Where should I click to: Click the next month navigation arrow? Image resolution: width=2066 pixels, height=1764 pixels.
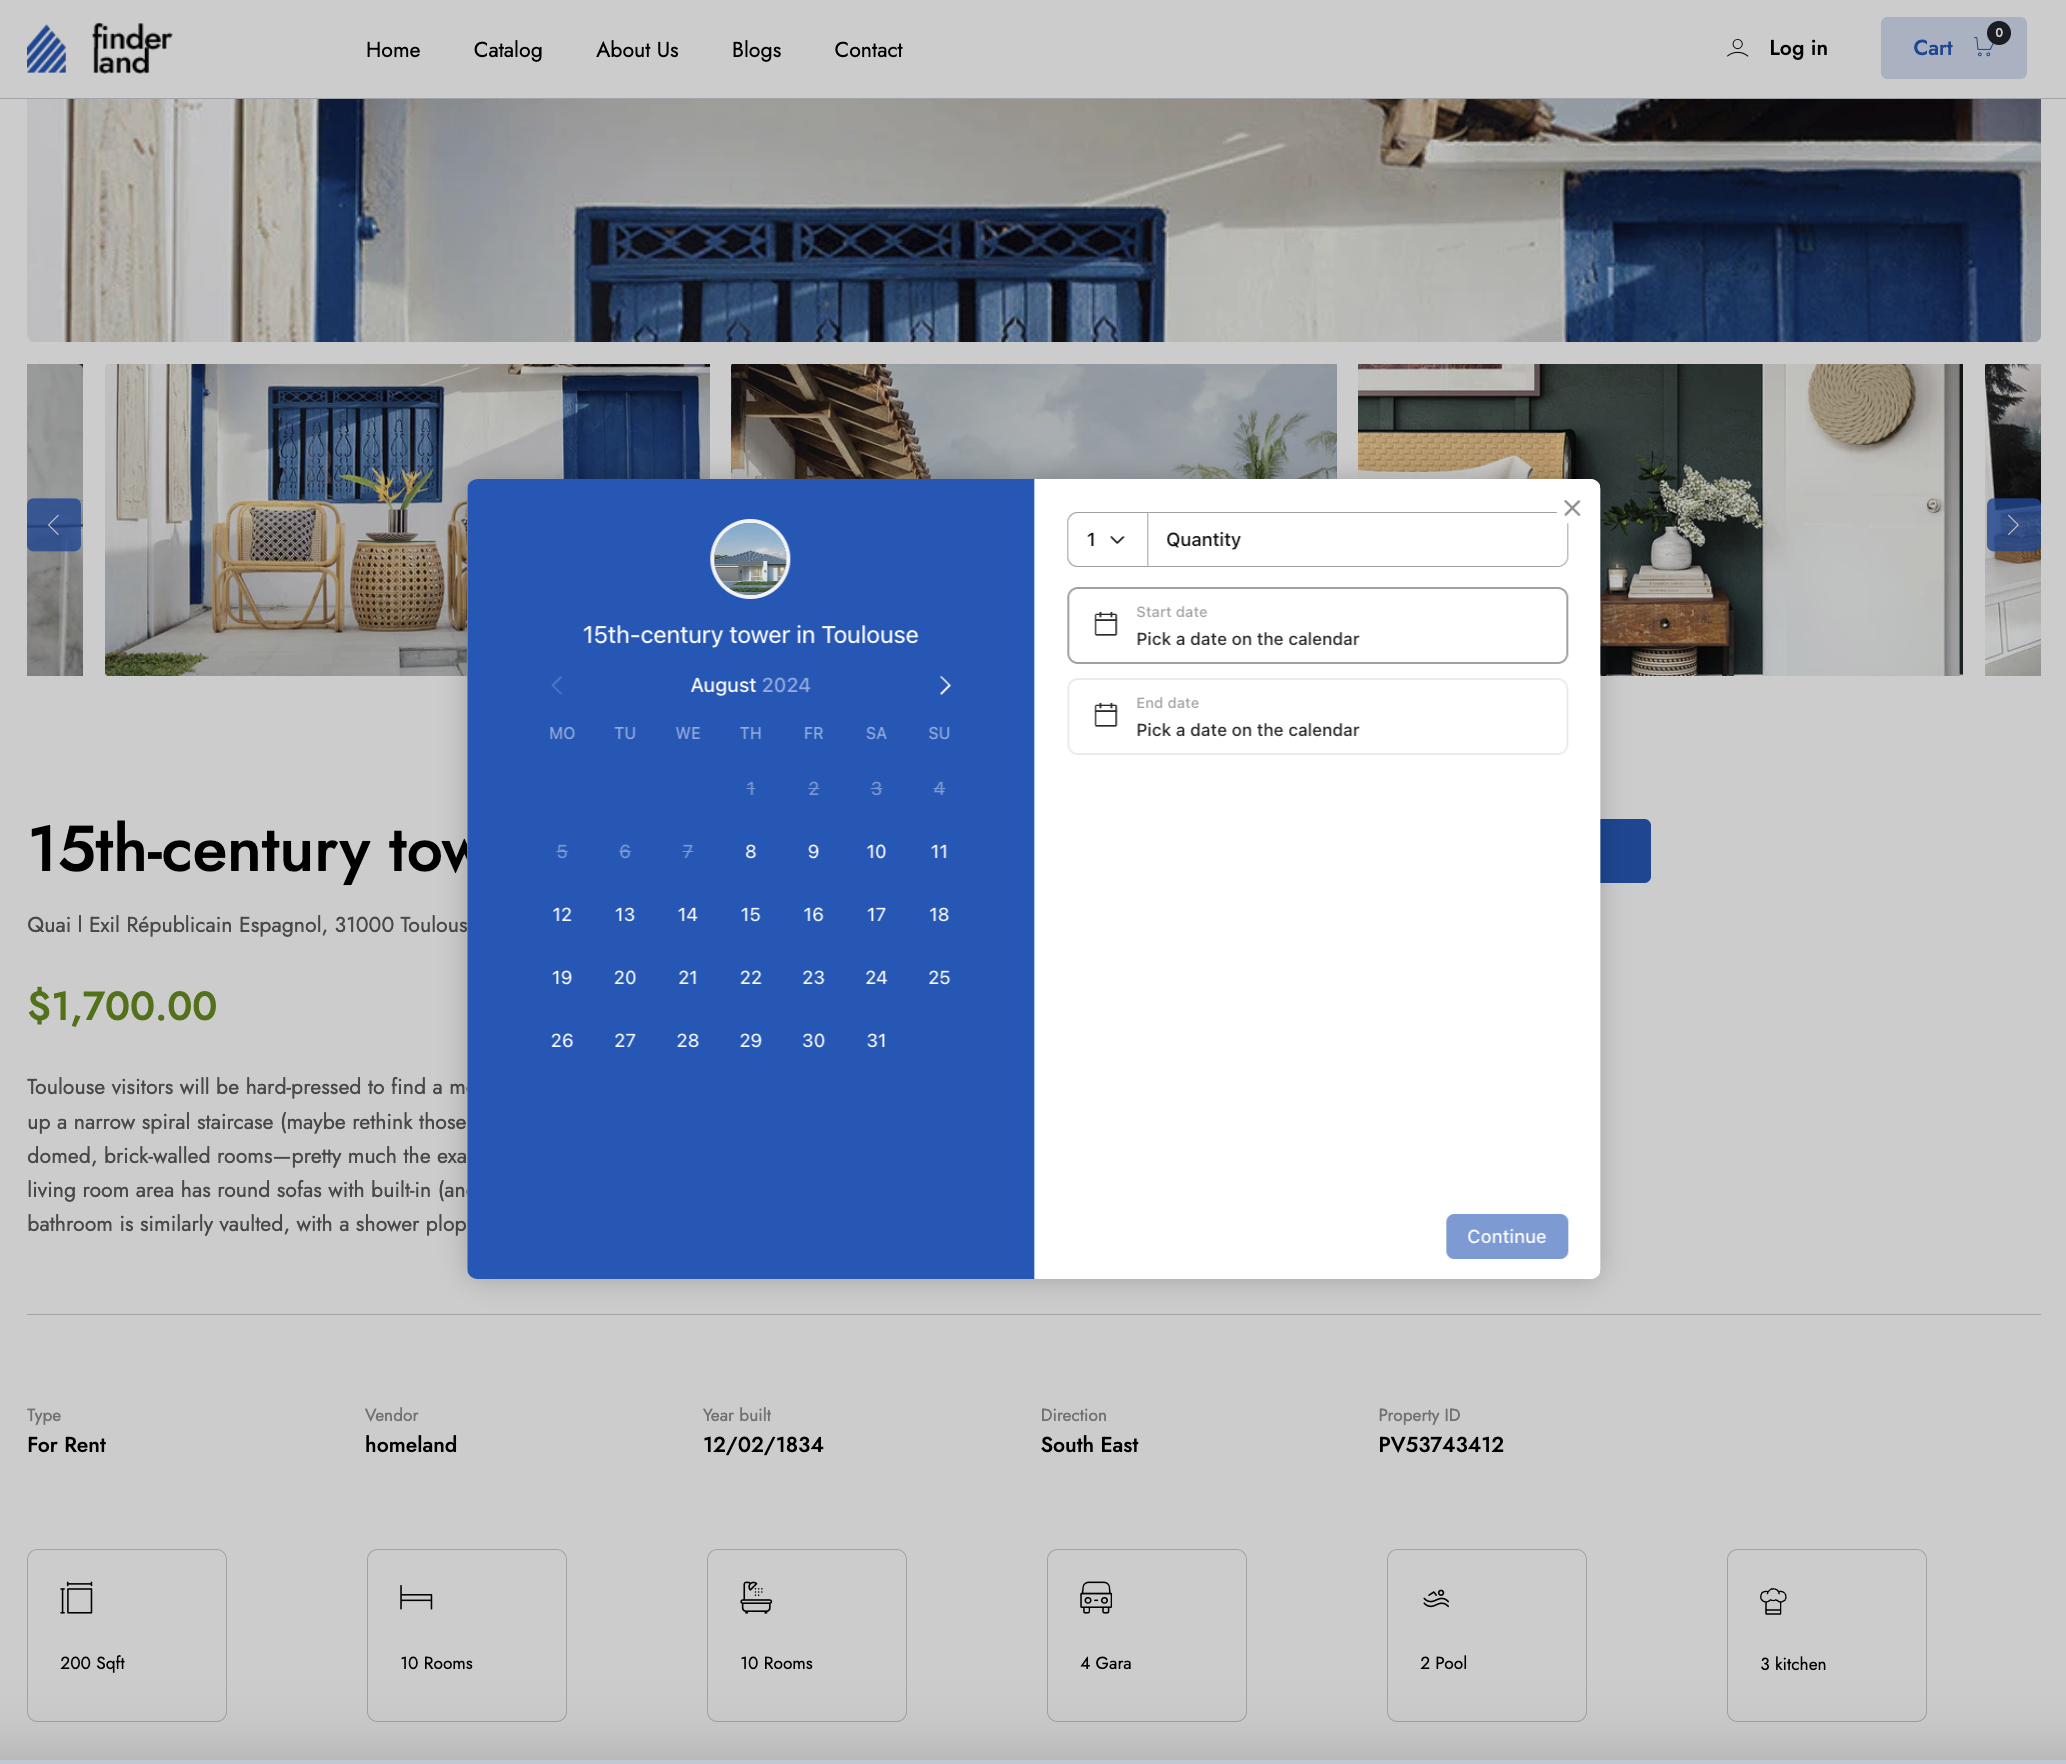[x=945, y=684]
